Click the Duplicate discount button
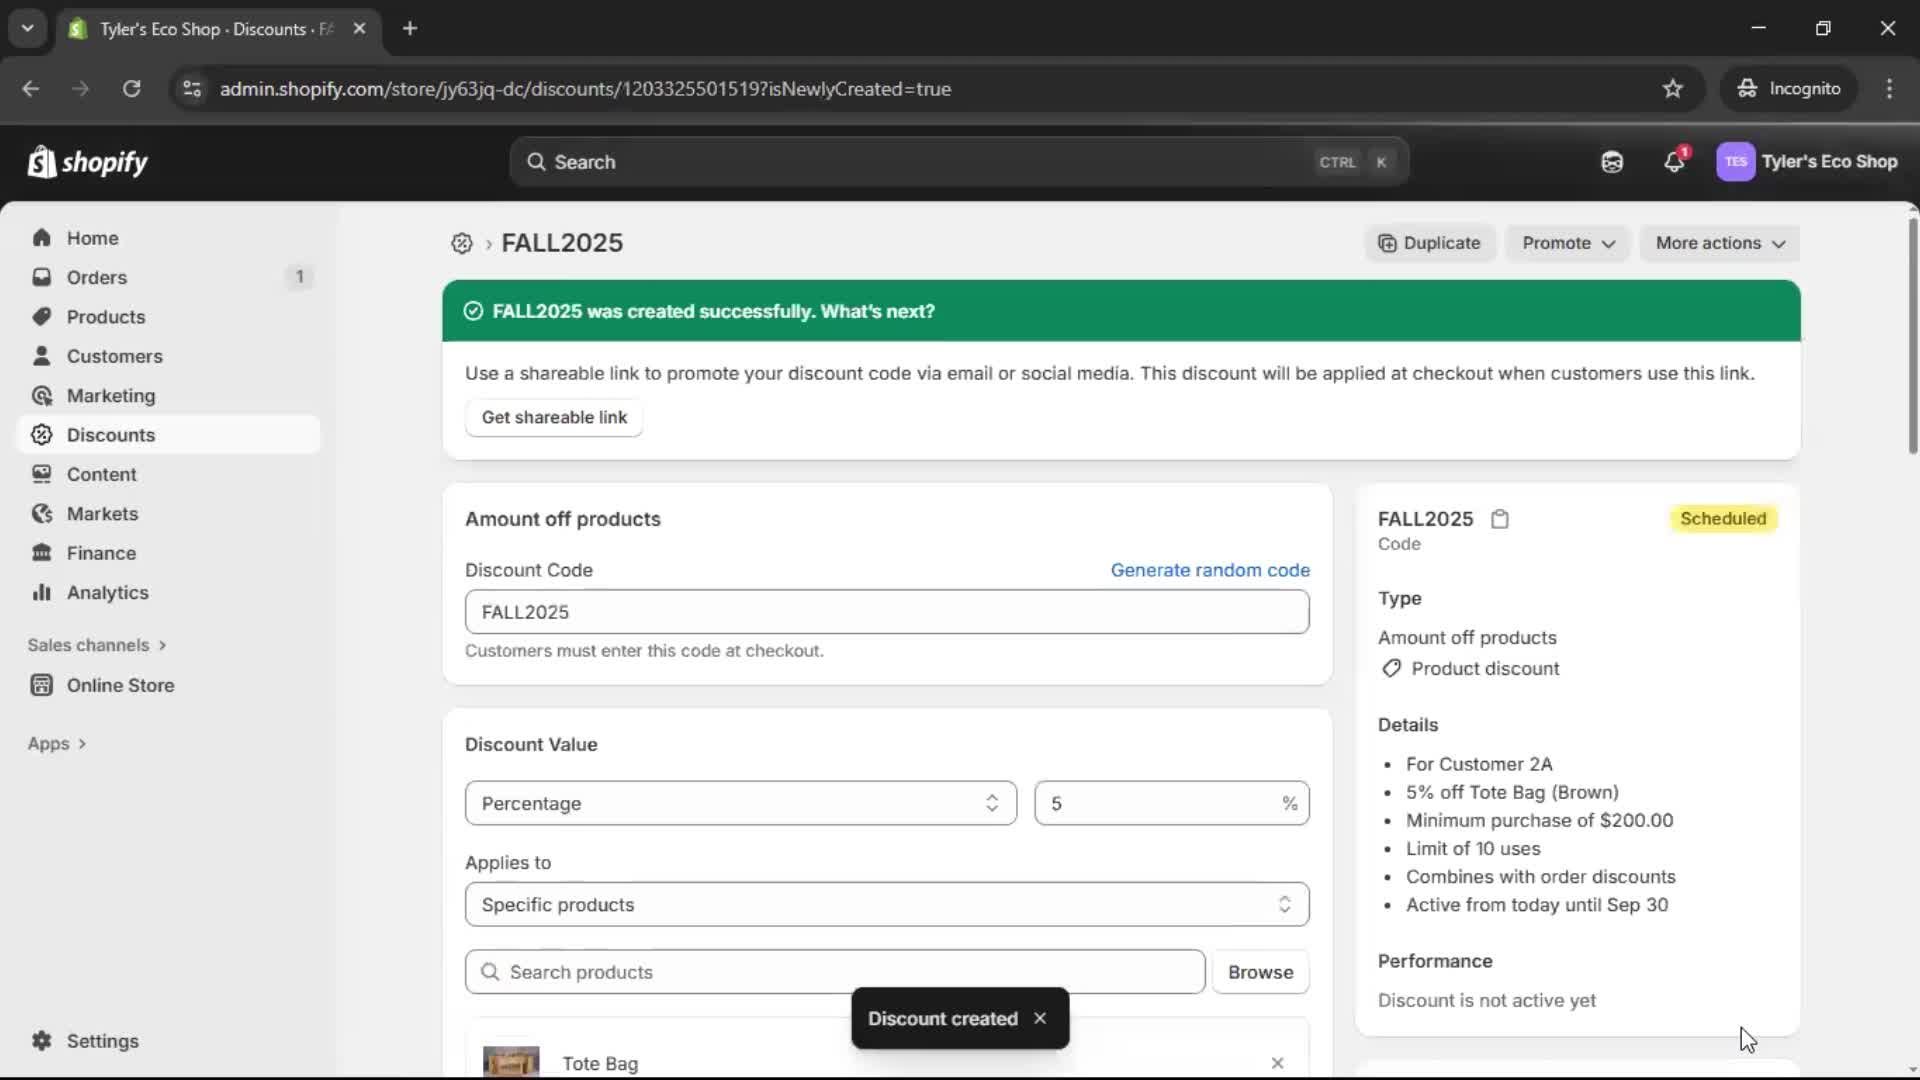 pos(1429,243)
